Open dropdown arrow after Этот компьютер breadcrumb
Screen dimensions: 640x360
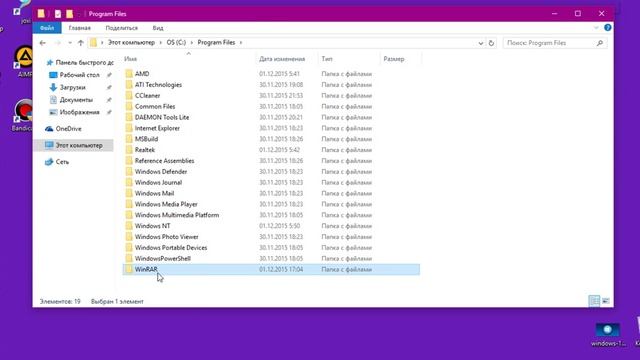pyautogui.click(x=161, y=42)
